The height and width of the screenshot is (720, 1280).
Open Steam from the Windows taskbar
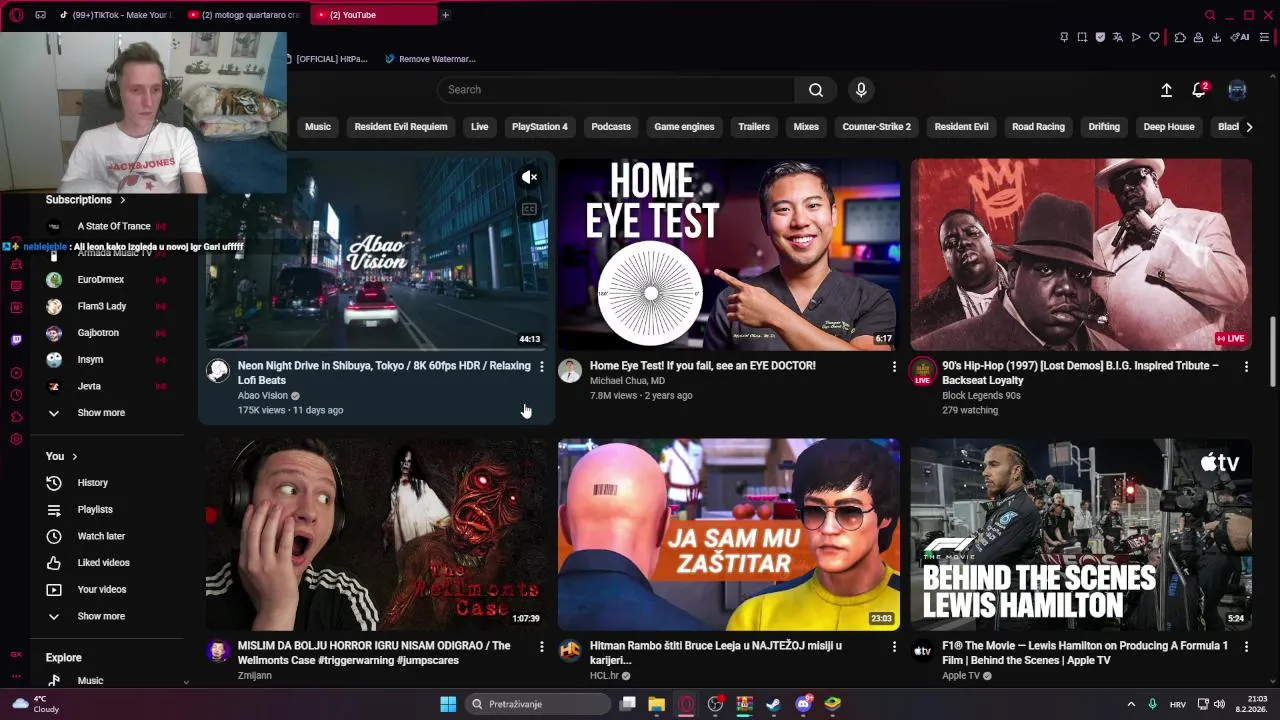[773, 704]
